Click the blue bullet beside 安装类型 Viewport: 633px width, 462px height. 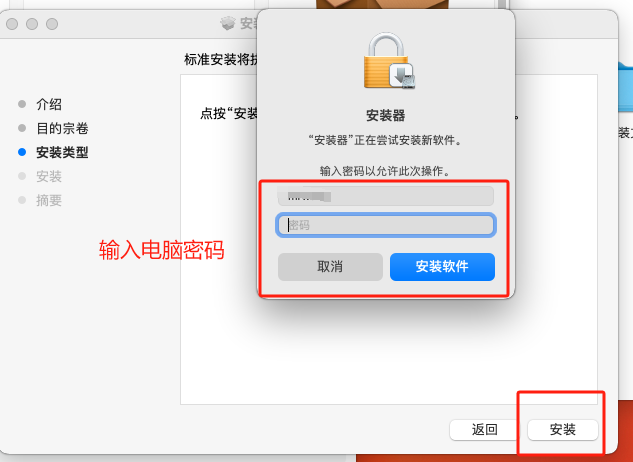coord(22,152)
